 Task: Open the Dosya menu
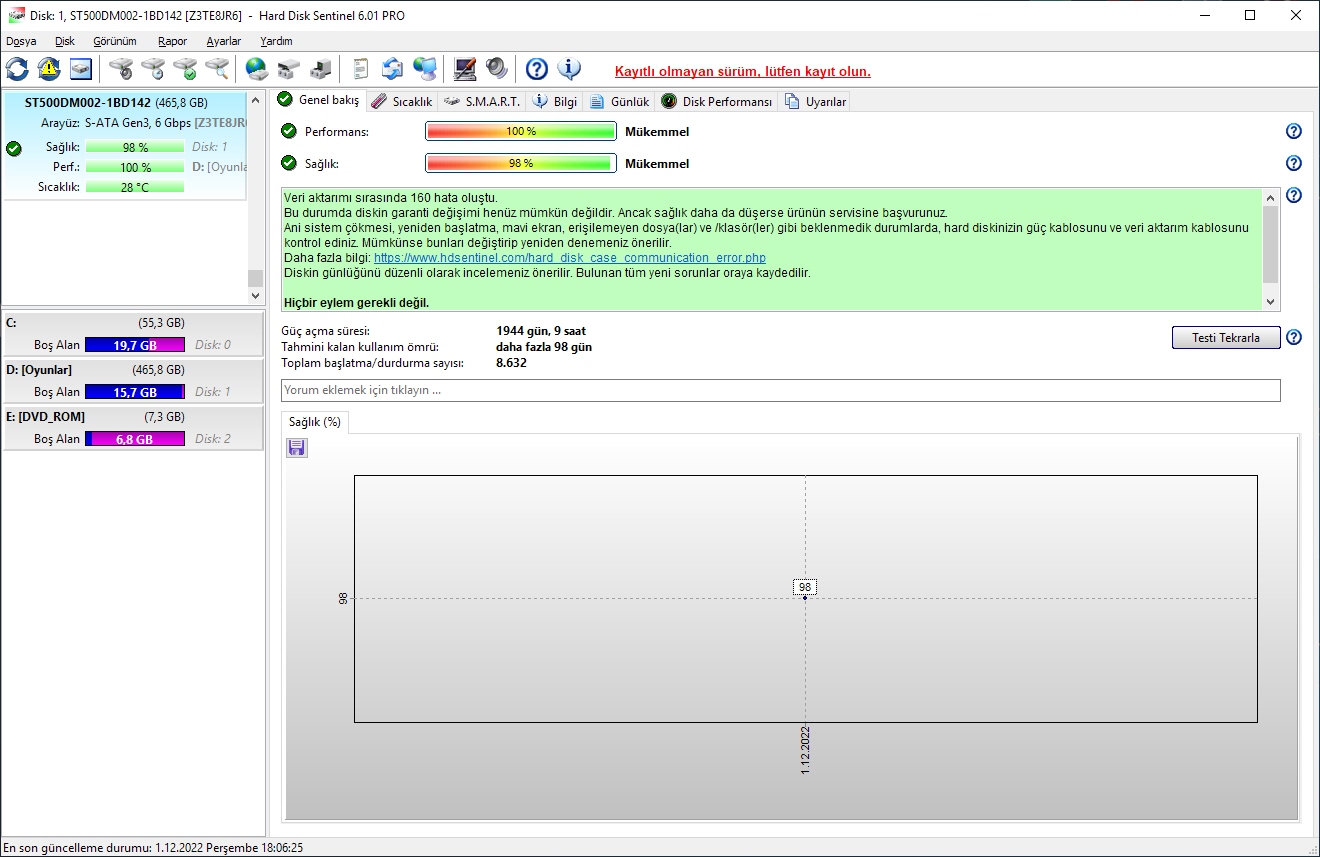tap(21, 41)
